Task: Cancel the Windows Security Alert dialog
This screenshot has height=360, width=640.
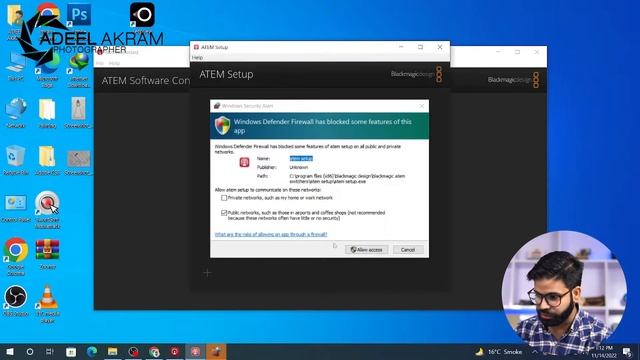Action: (x=408, y=249)
